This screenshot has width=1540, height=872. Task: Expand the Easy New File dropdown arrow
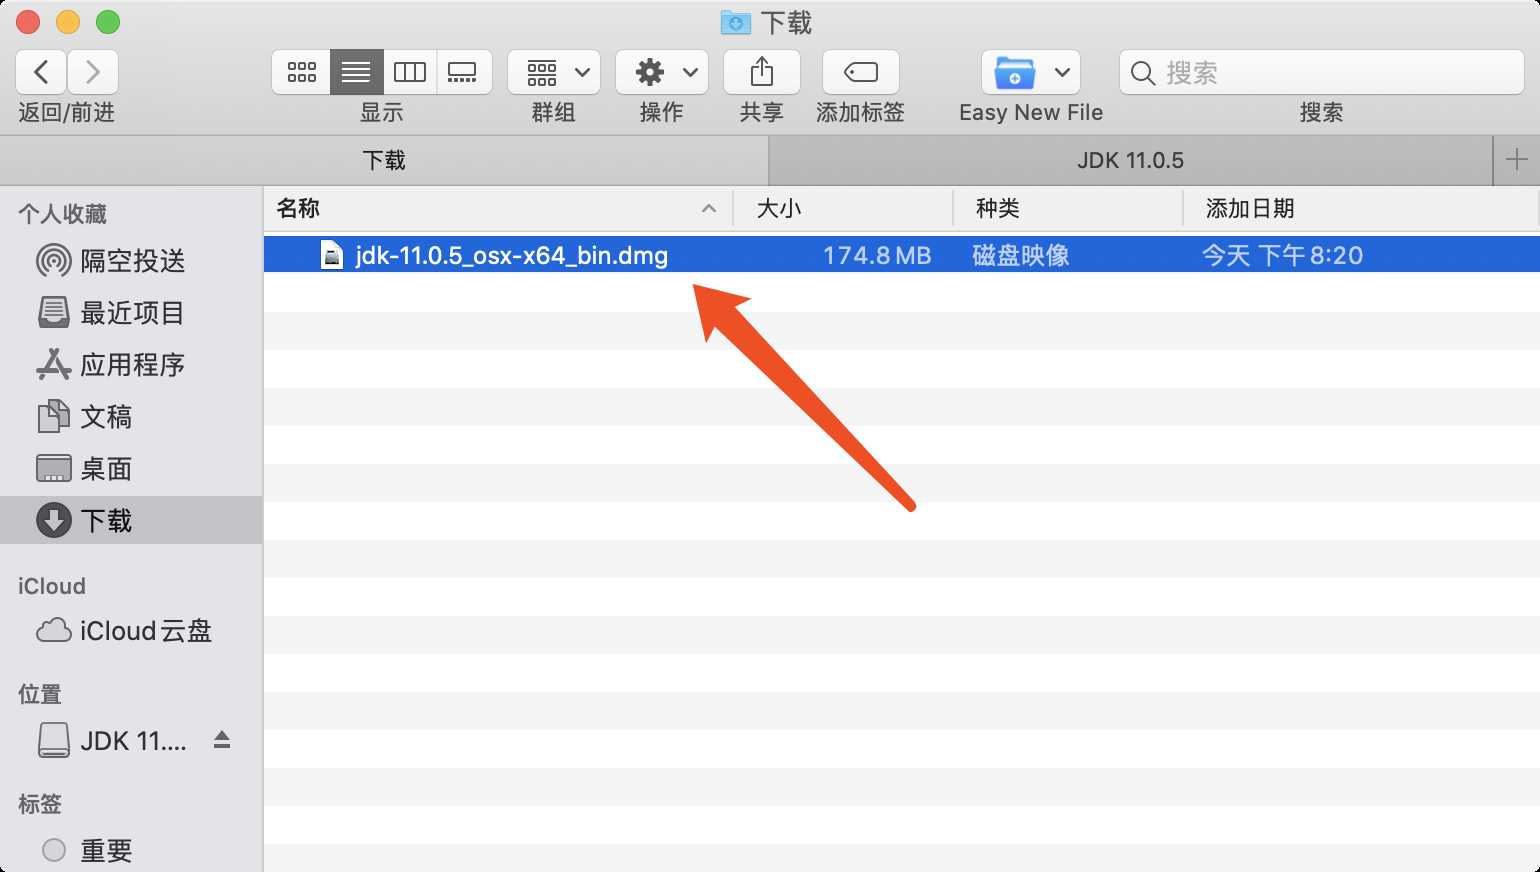coord(1062,72)
